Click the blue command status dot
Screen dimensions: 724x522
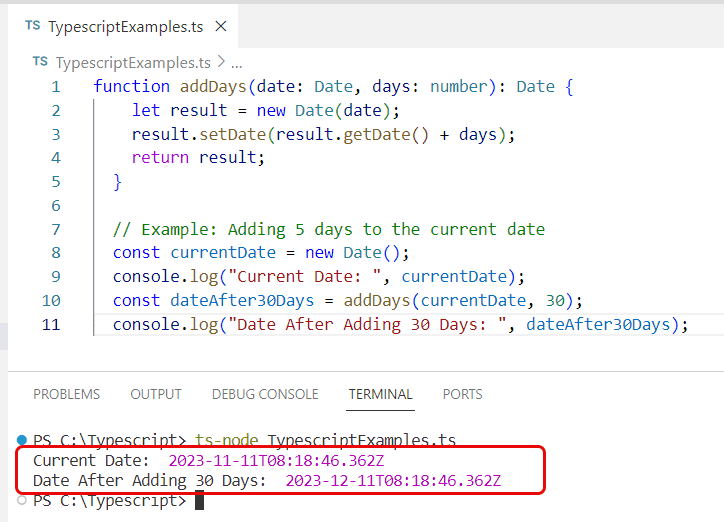[22, 439]
